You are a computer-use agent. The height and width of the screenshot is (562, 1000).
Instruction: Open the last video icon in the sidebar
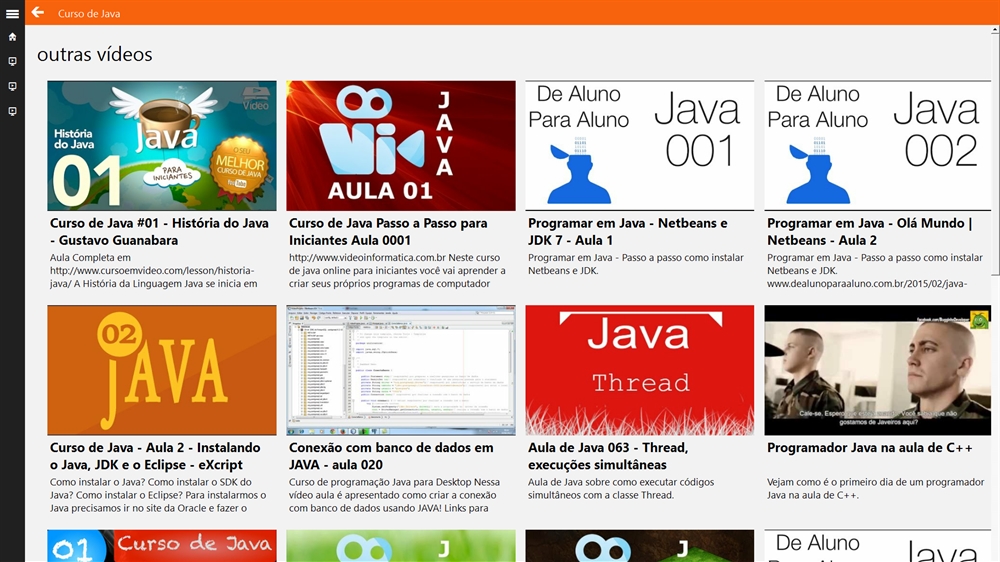(12, 111)
